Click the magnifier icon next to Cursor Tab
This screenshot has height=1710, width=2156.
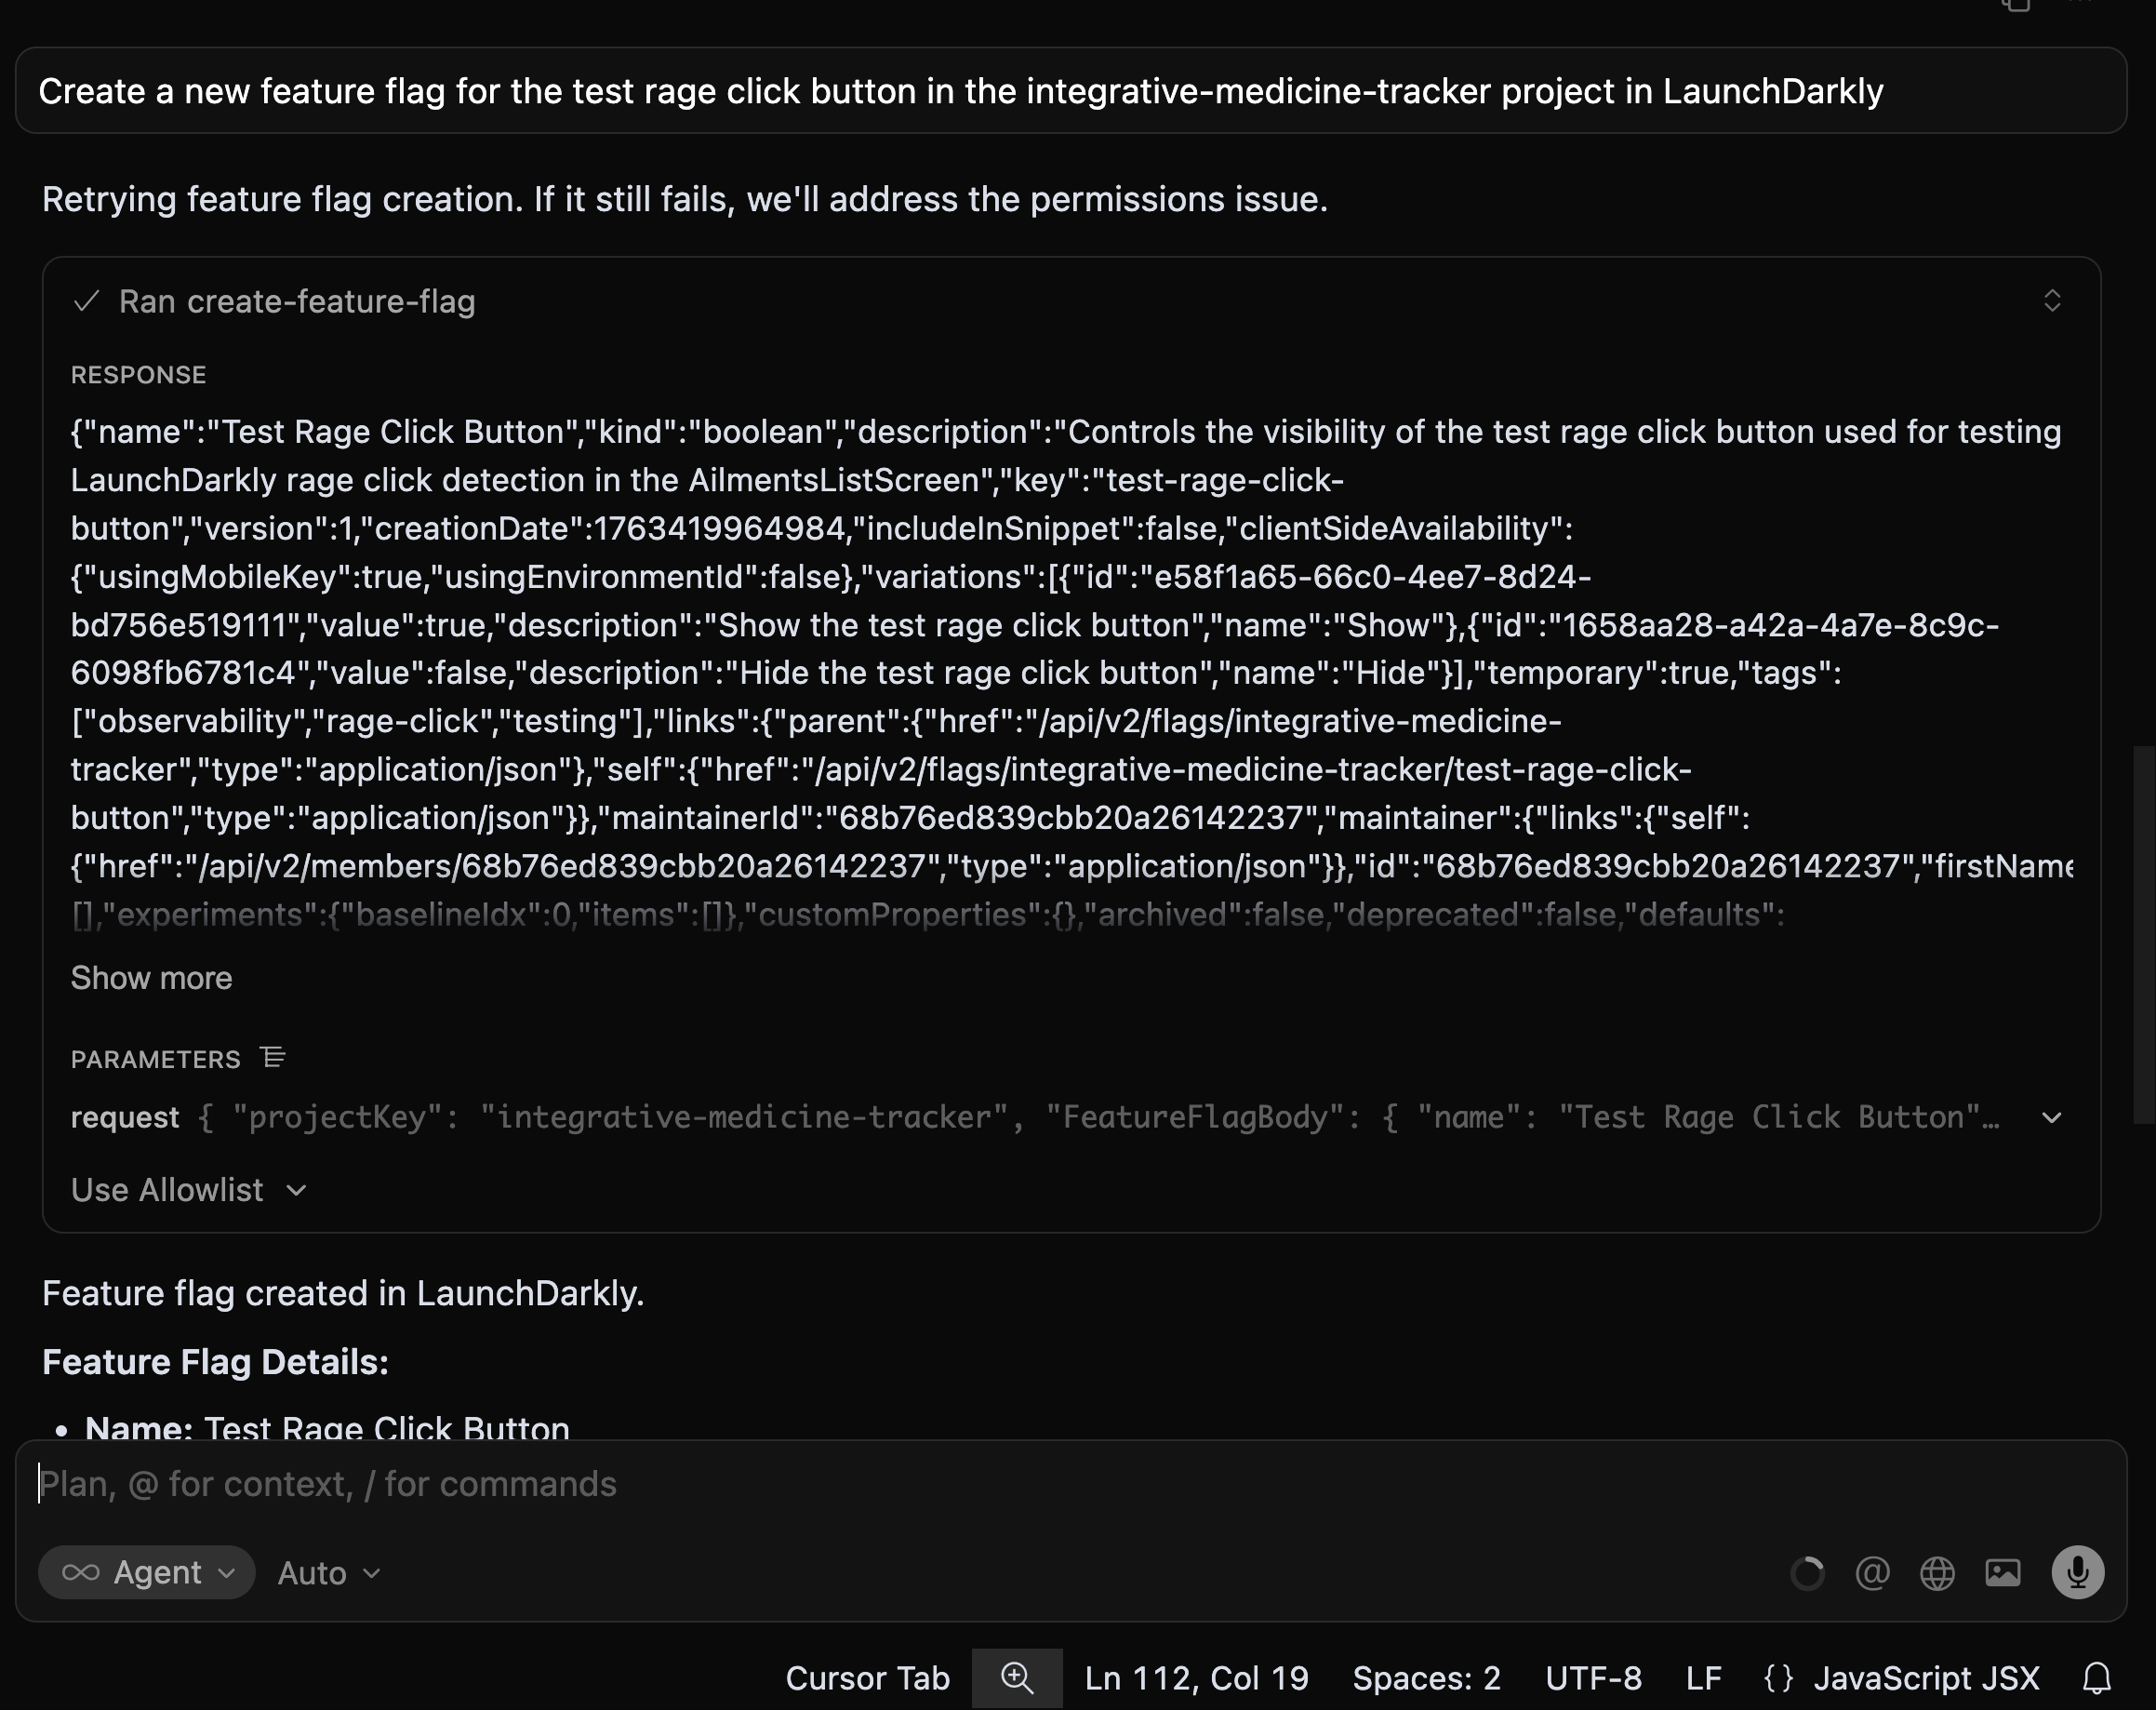(x=1017, y=1678)
